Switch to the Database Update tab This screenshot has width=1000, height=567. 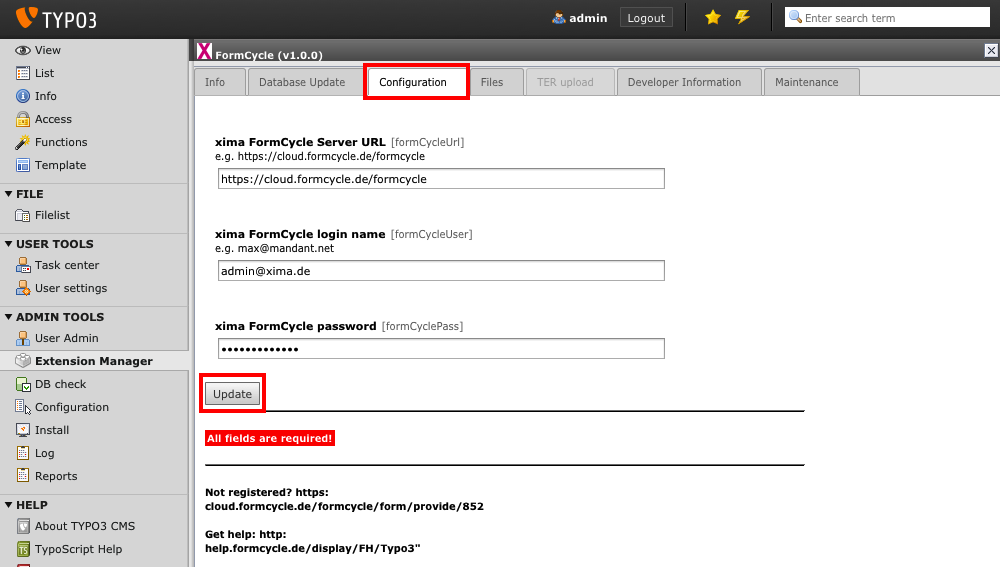point(301,82)
